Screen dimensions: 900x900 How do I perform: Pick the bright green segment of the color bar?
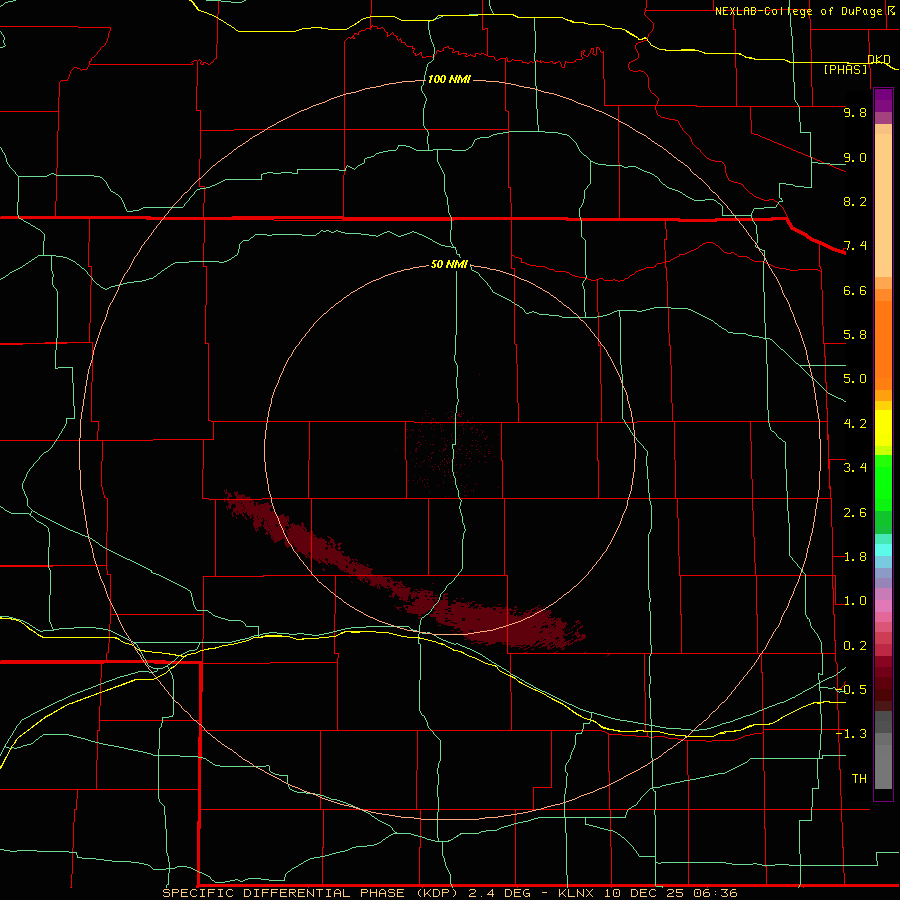tap(883, 482)
